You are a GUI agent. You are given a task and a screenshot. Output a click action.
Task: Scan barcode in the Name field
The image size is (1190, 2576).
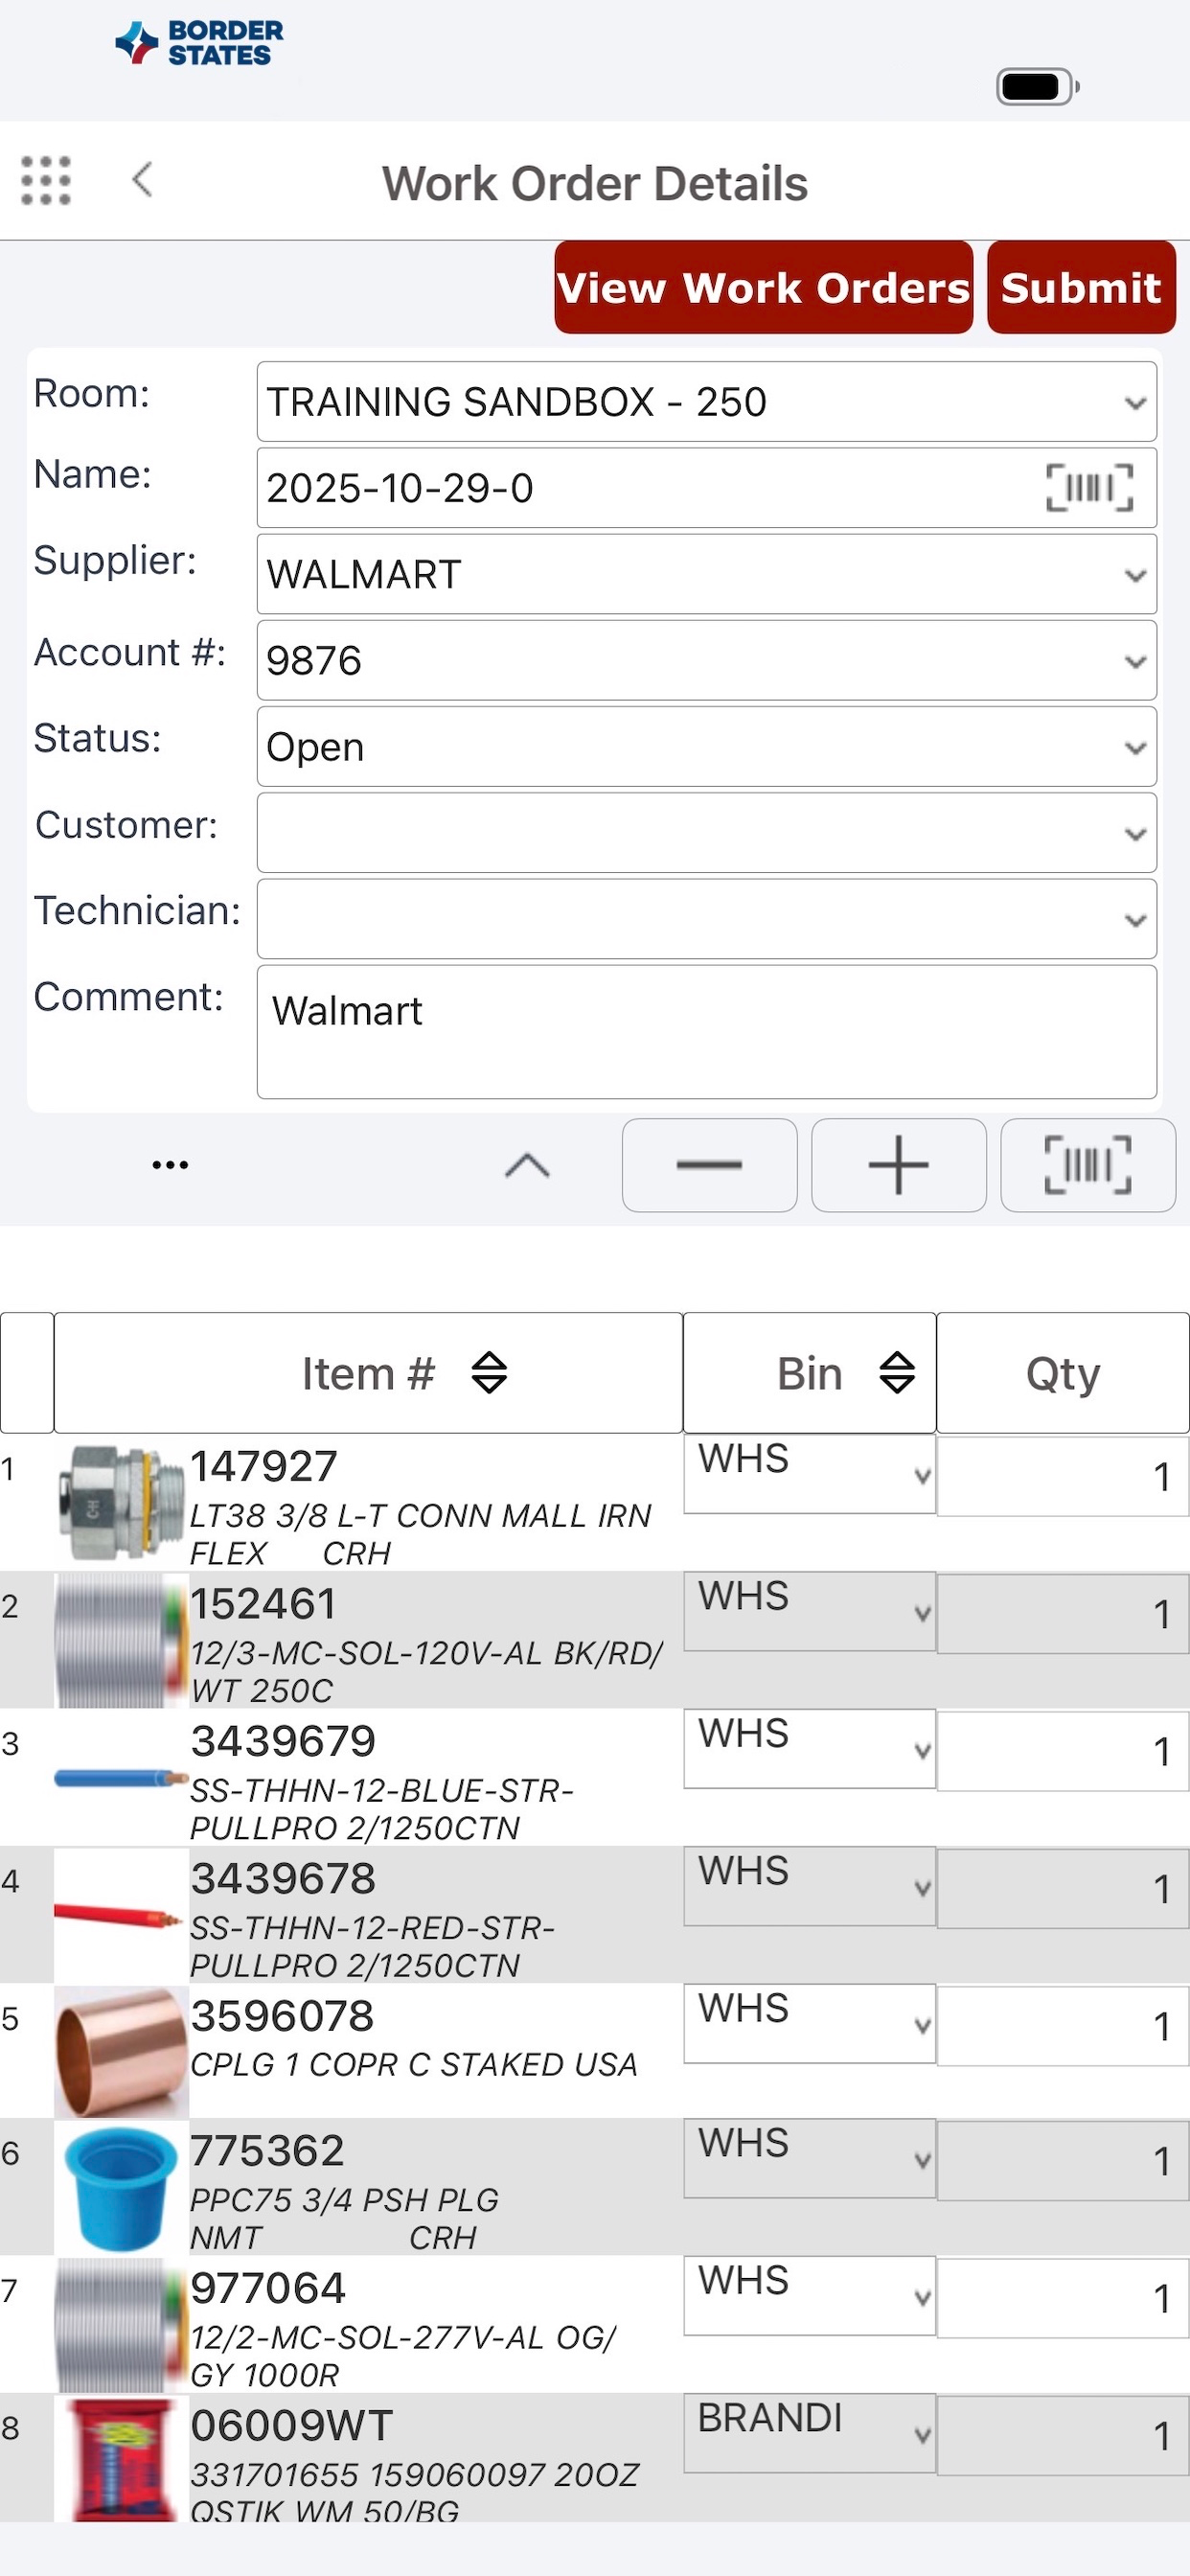1089,488
